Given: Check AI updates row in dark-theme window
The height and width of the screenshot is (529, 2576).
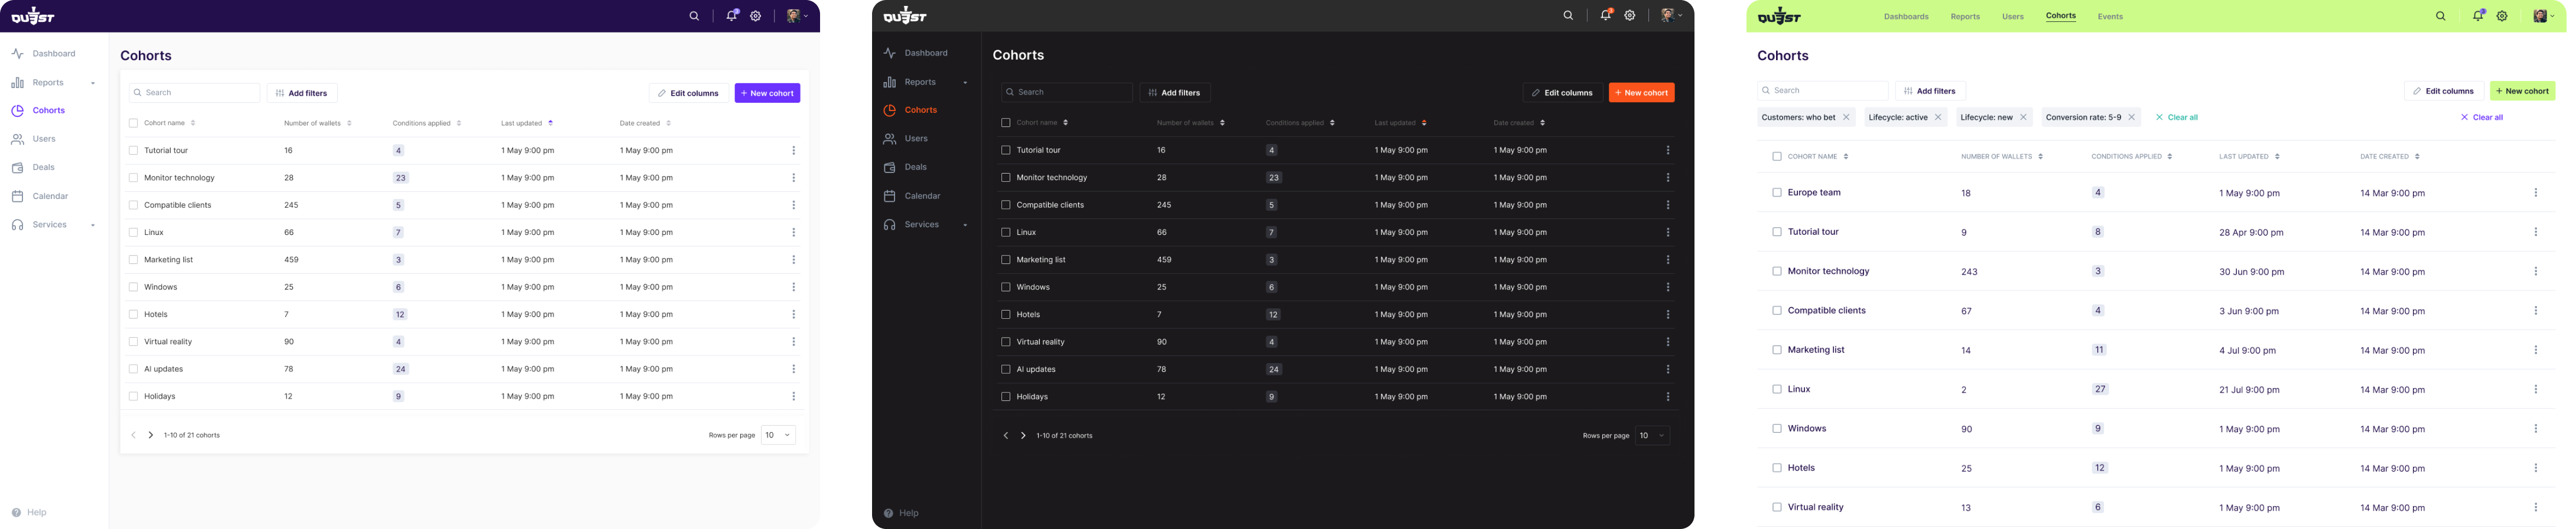Looking at the screenshot, I should [1006, 369].
